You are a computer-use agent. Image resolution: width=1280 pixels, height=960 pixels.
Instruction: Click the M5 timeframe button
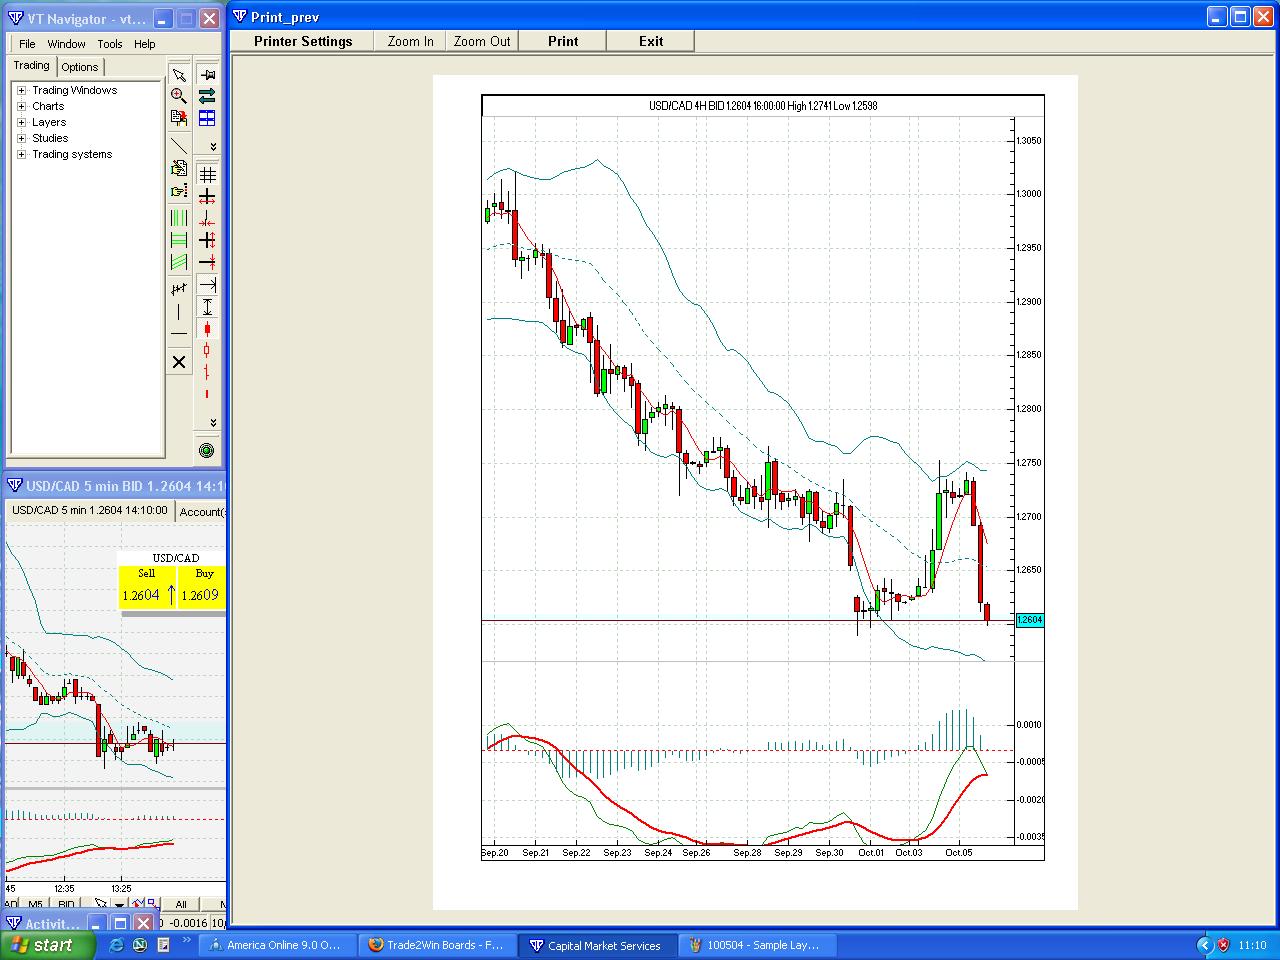[35, 904]
